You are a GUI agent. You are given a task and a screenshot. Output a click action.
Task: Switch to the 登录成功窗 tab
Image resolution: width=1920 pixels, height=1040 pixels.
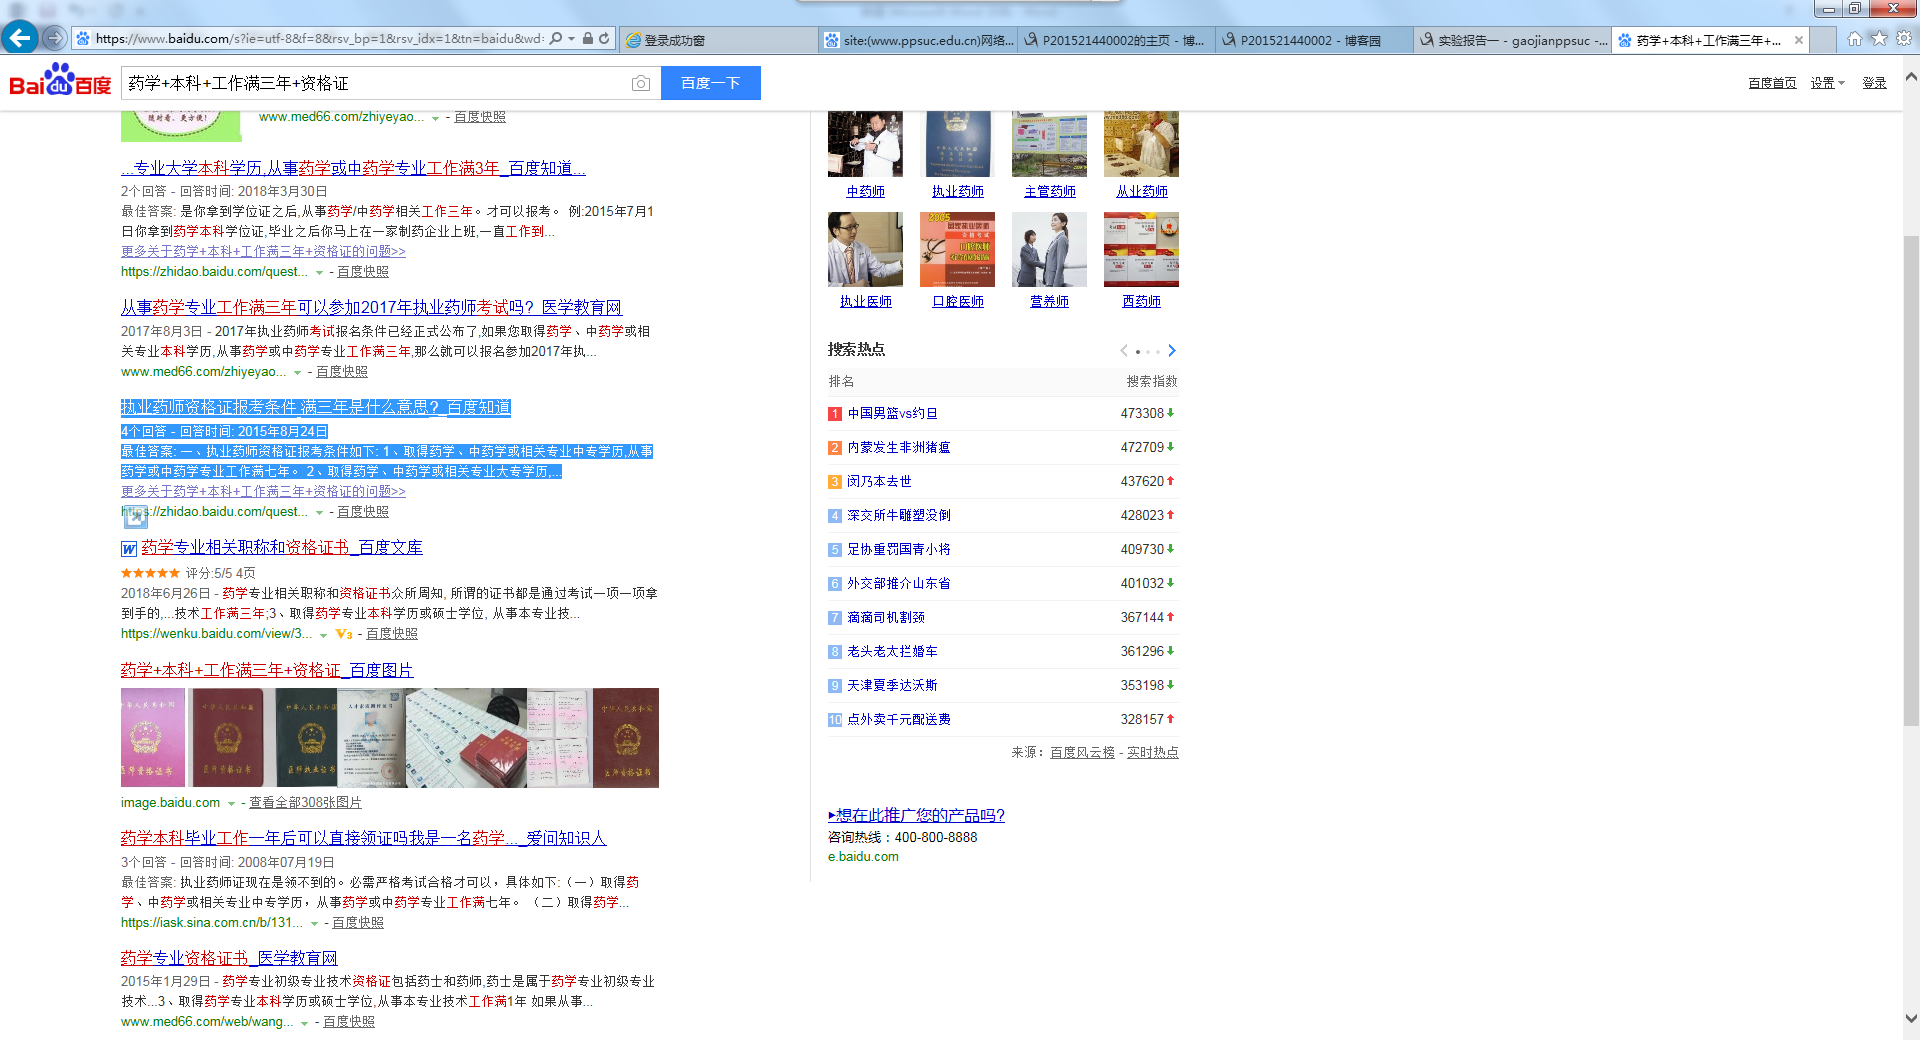point(717,40)
